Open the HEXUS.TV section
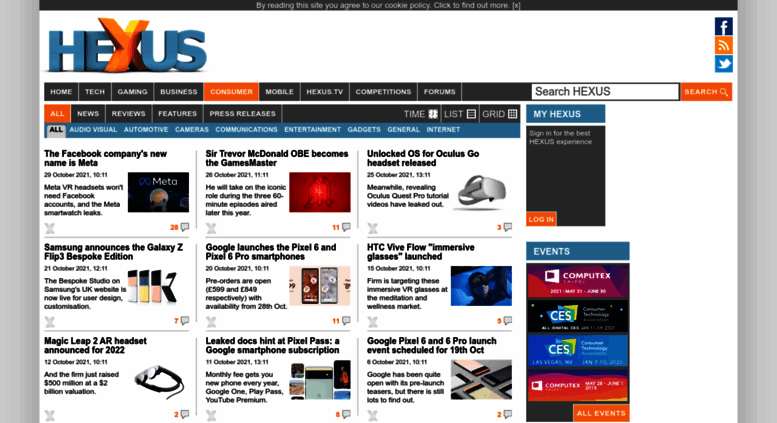Screen dimensions: 777x423 pos(325,92)
